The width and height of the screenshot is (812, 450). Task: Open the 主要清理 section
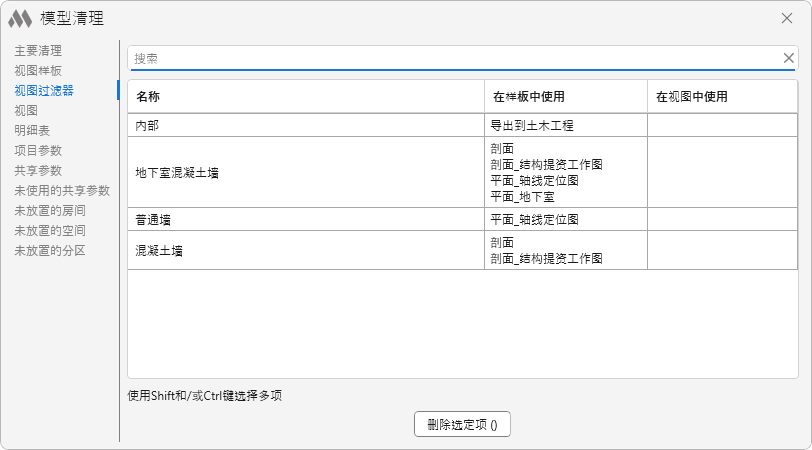(x=38, y=50)
